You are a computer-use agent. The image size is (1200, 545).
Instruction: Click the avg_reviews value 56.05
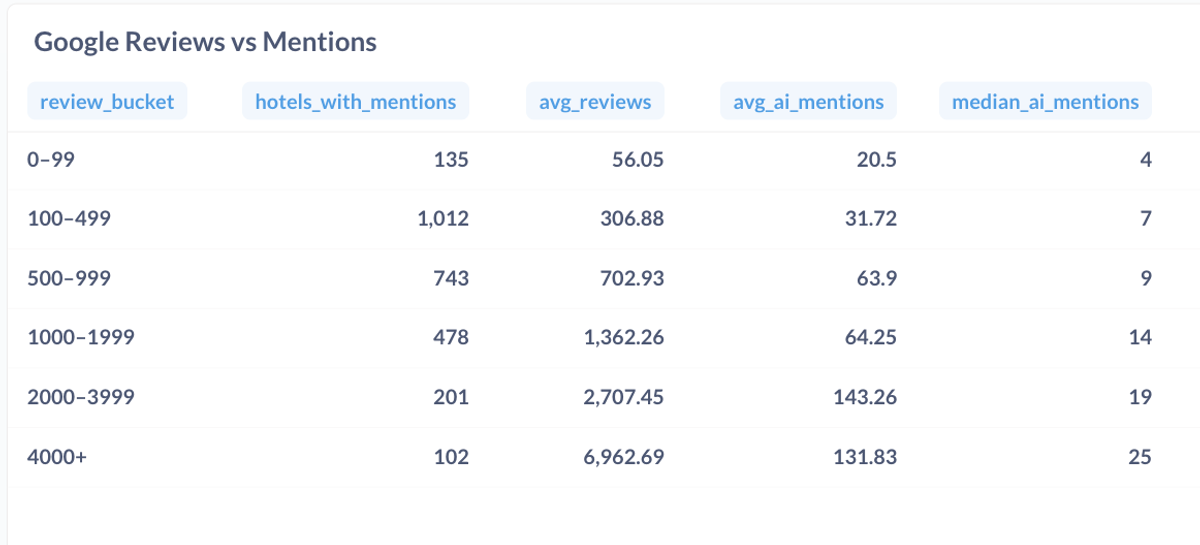pyautogui.click(x=638, y=159)
